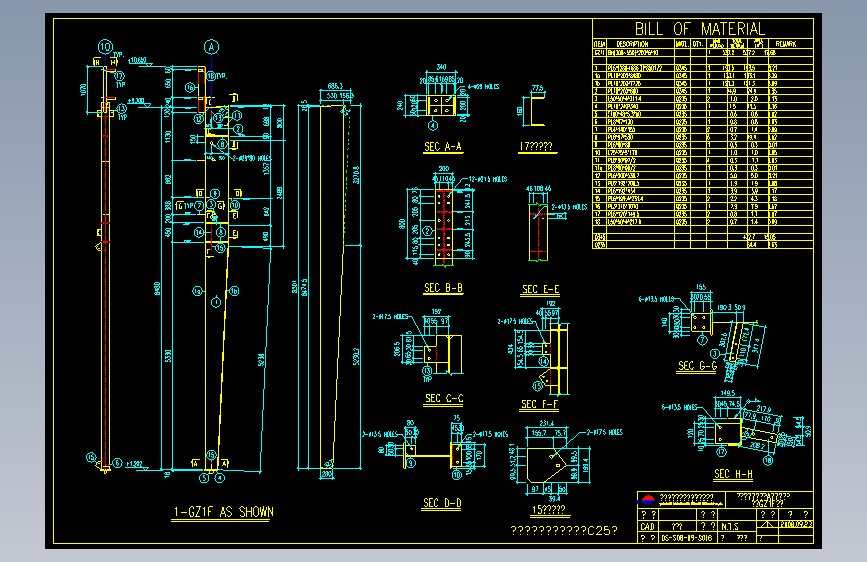Click the BILL OF MATERIAL title
The image size is (867, 562).
699,28
